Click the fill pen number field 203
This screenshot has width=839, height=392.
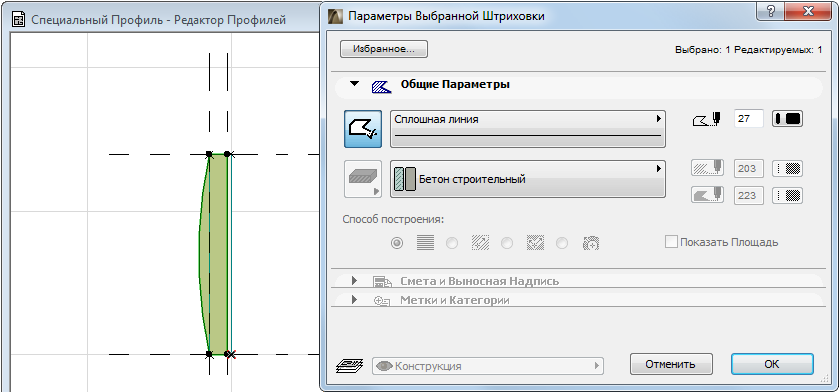point(749,168)
